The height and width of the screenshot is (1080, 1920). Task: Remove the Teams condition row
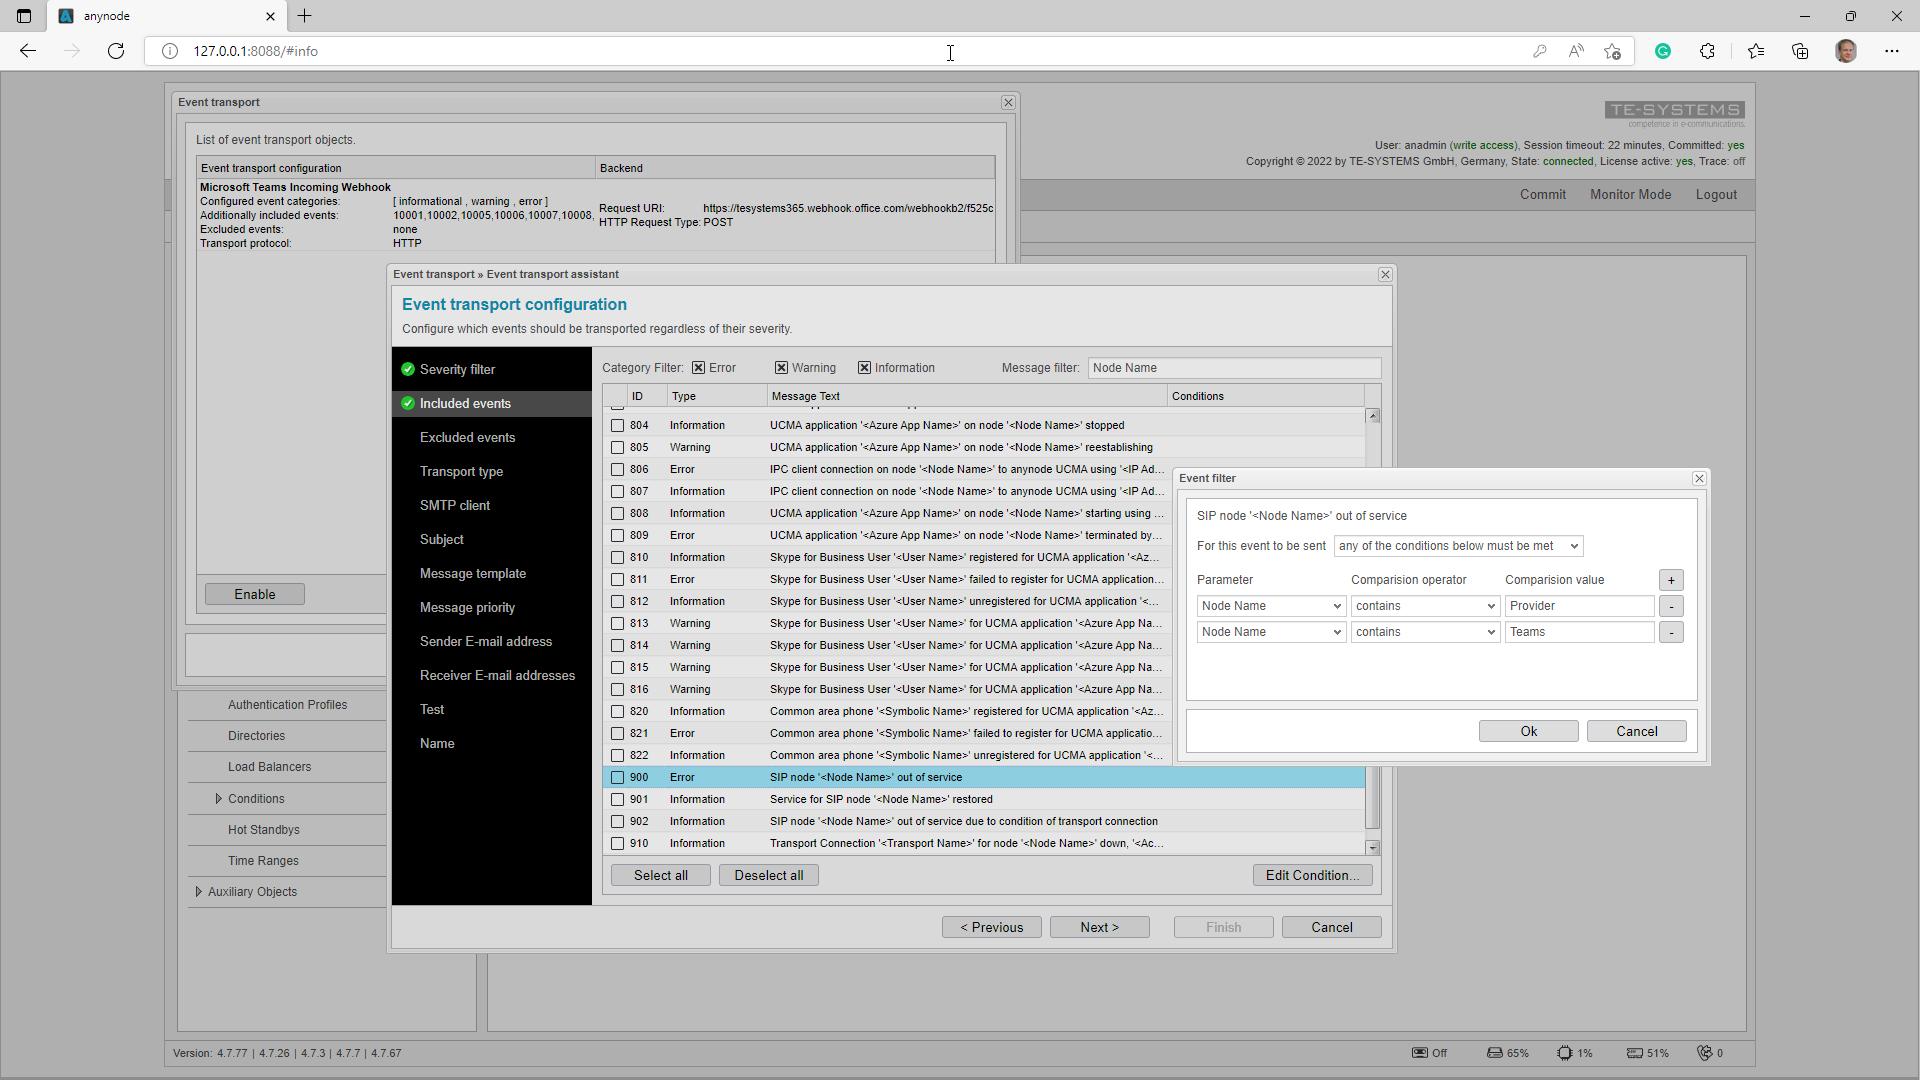click(x=1670, y=632)
